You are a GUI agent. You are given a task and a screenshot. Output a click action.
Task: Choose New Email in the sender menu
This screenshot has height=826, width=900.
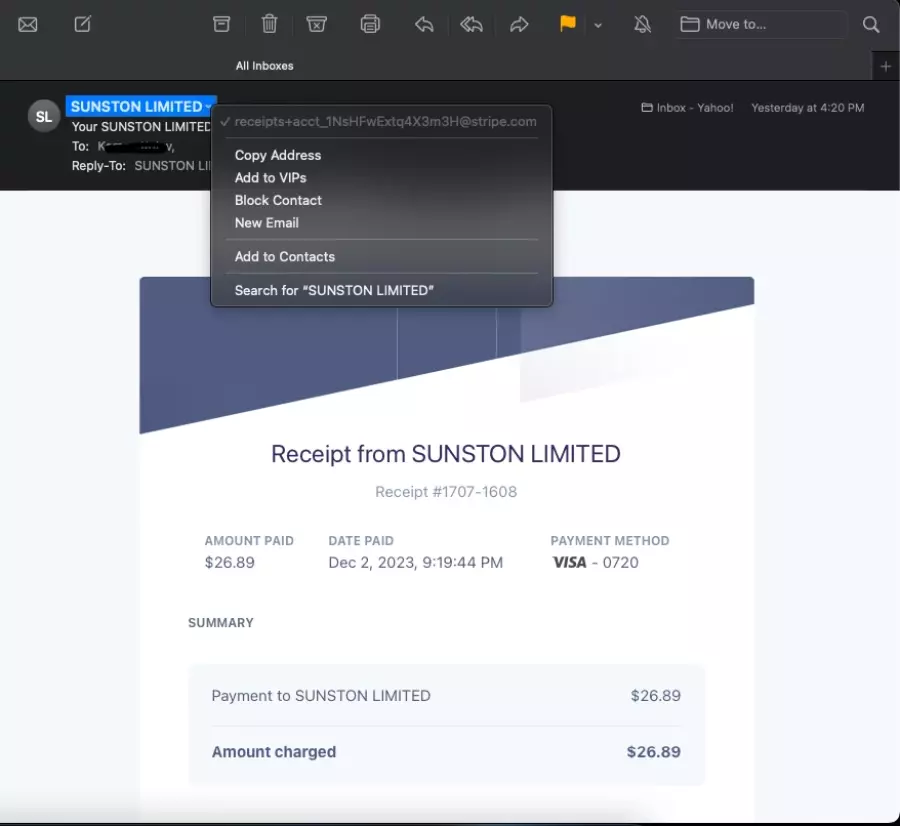(x=267, y=223)
